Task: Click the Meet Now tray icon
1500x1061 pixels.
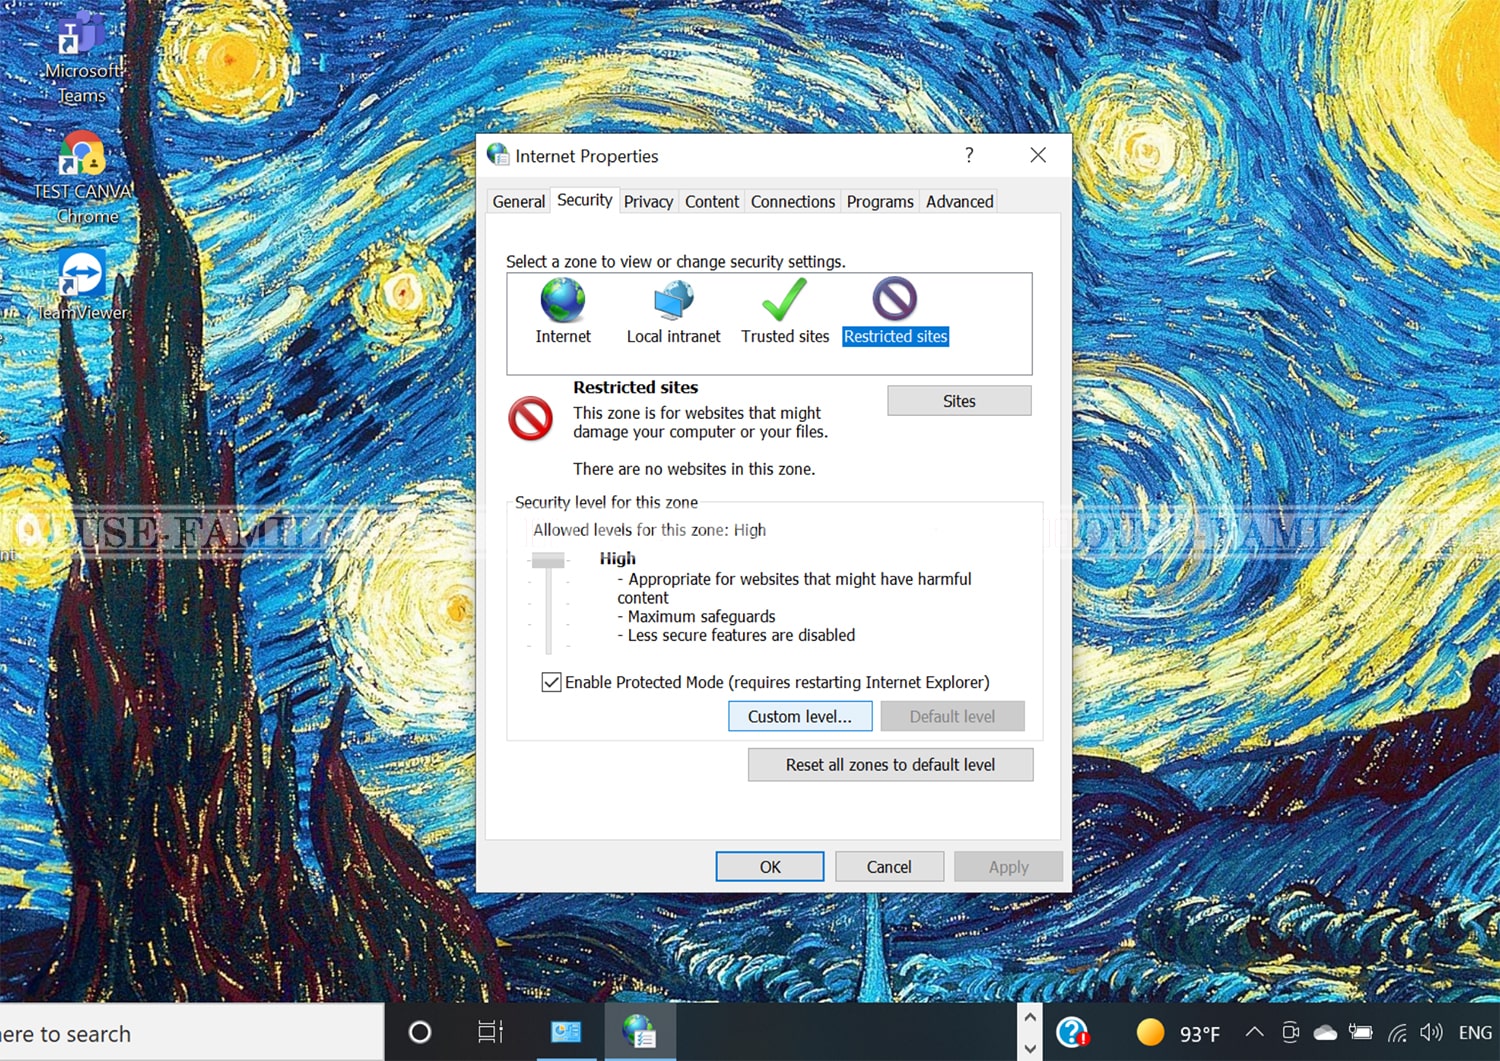Action: tap(1291, 1032)
